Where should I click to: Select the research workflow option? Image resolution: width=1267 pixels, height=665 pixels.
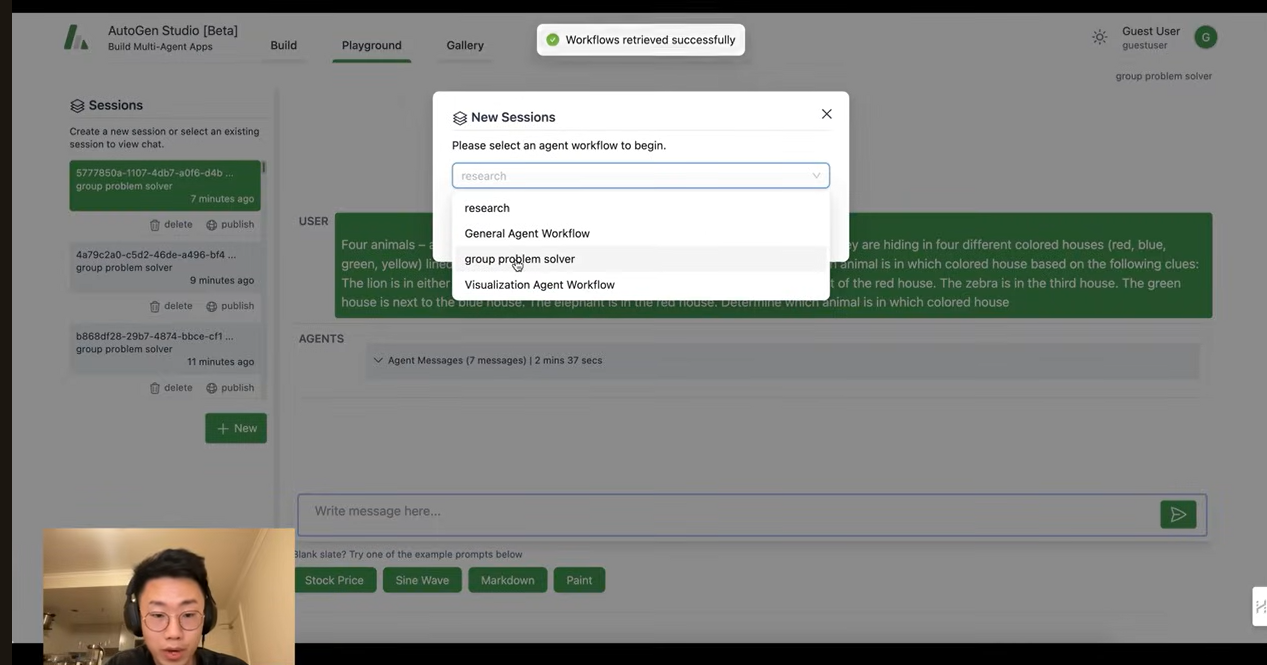point(487,208)
